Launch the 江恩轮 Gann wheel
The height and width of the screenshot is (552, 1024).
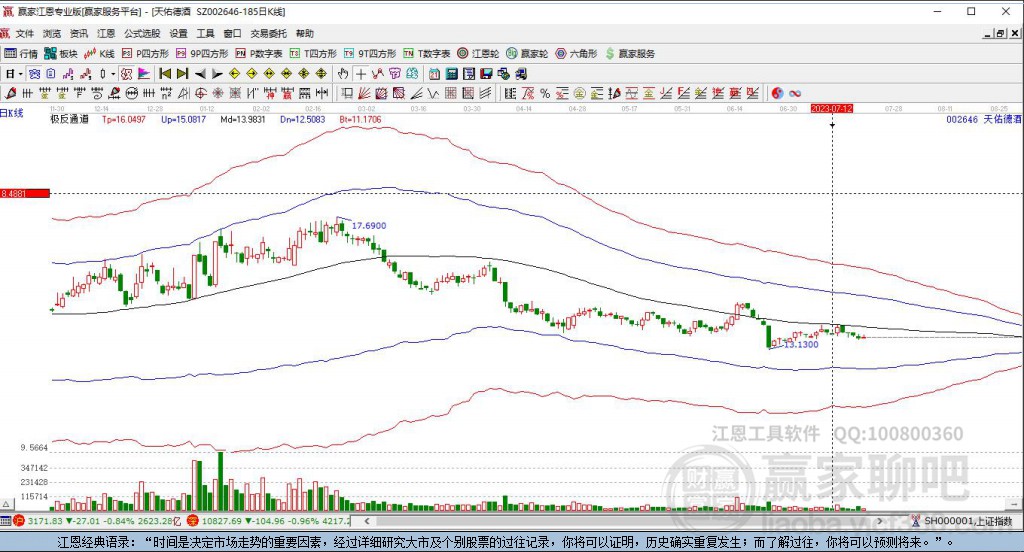(x=478, y=54)
